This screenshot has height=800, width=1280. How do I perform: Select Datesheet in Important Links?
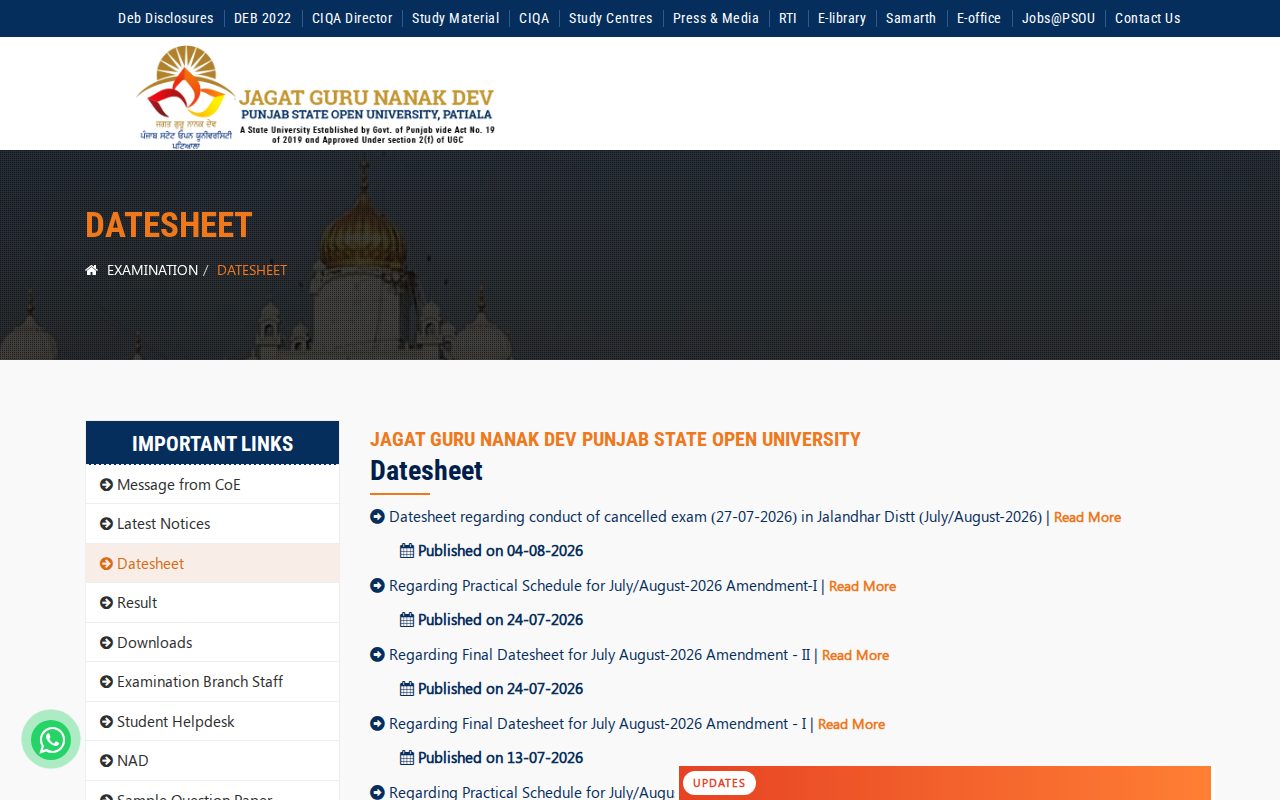tap(212, 564)
